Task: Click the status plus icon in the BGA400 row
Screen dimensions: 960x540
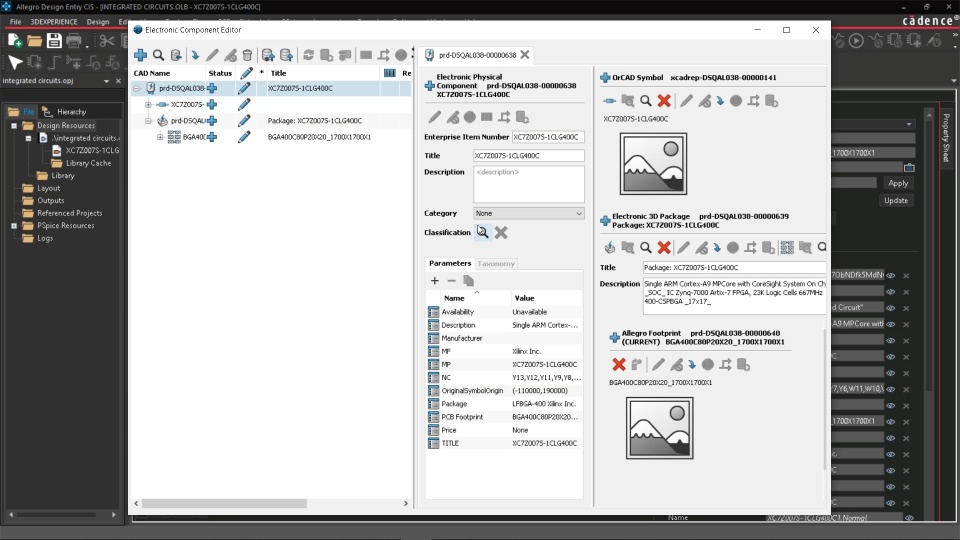Action: [x=212, y=137]
